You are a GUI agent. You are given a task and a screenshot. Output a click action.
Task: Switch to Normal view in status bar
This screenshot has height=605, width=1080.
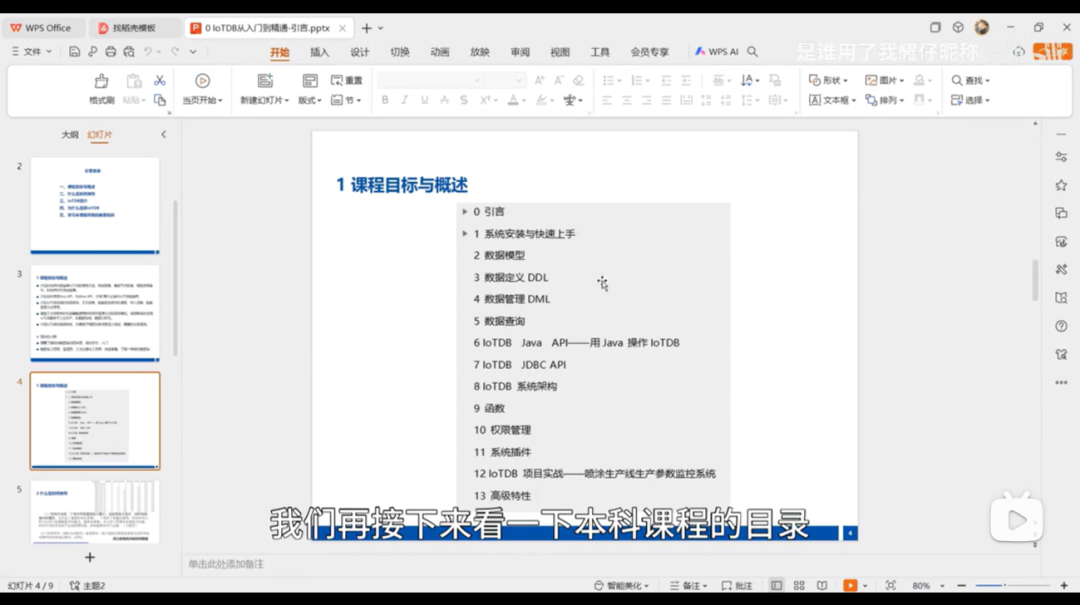[x=776, y=586]
